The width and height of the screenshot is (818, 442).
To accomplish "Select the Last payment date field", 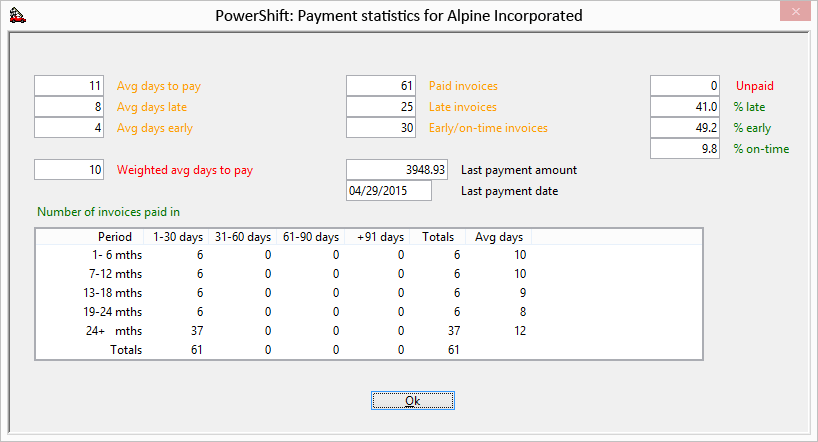I will [389, 190].
